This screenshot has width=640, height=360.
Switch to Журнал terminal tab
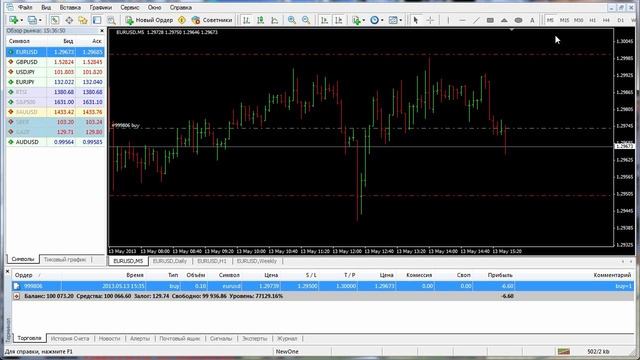[x=287, y=339]
